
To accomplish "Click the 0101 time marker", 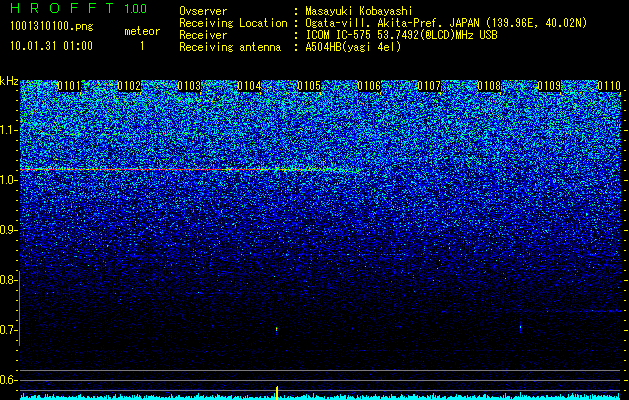I will pyautogui.click(x=69, y=86).
